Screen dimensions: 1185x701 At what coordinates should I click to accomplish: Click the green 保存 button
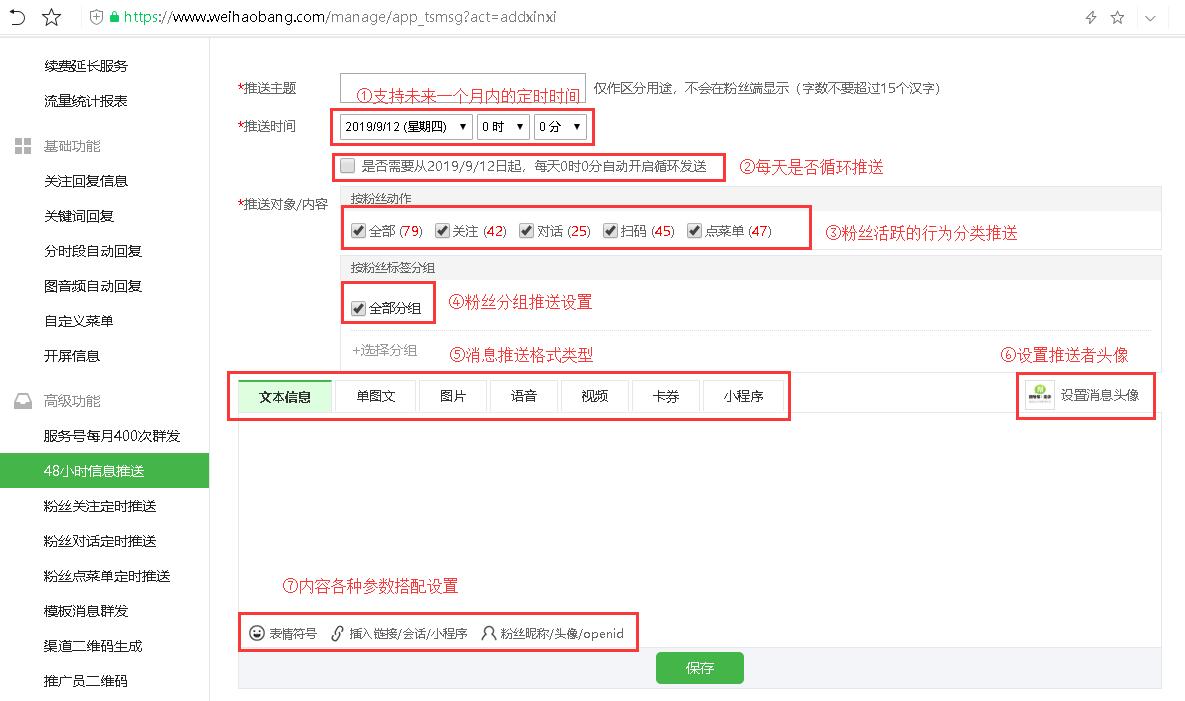[x=700, y=668]
